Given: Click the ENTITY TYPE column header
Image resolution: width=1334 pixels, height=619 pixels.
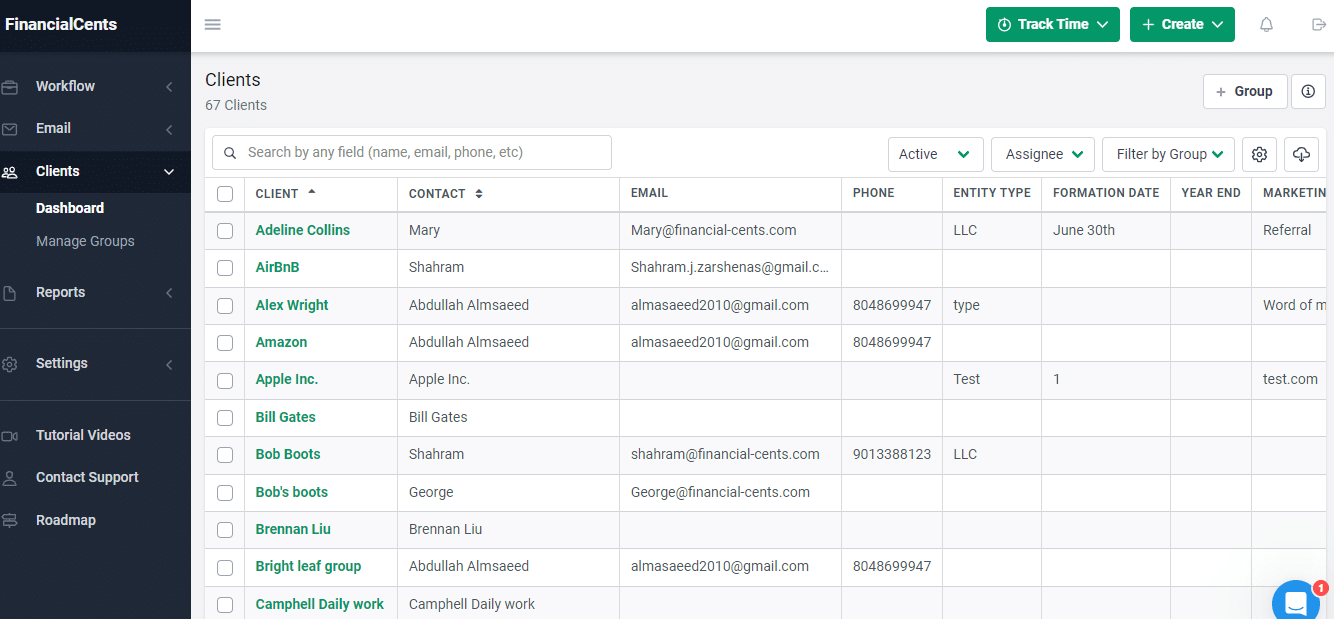Looking at the screenshot, I should (x=992, y=193).
